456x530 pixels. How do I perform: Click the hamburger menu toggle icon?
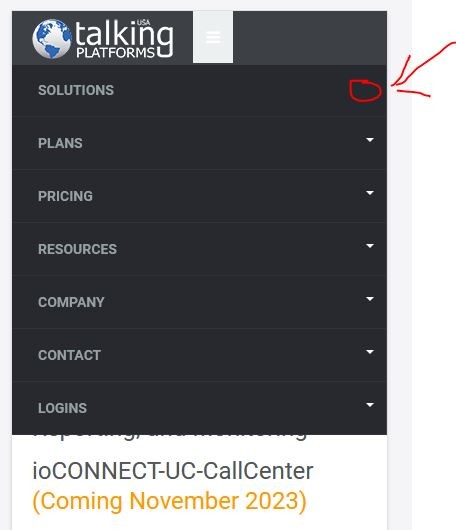coord(213,37)
